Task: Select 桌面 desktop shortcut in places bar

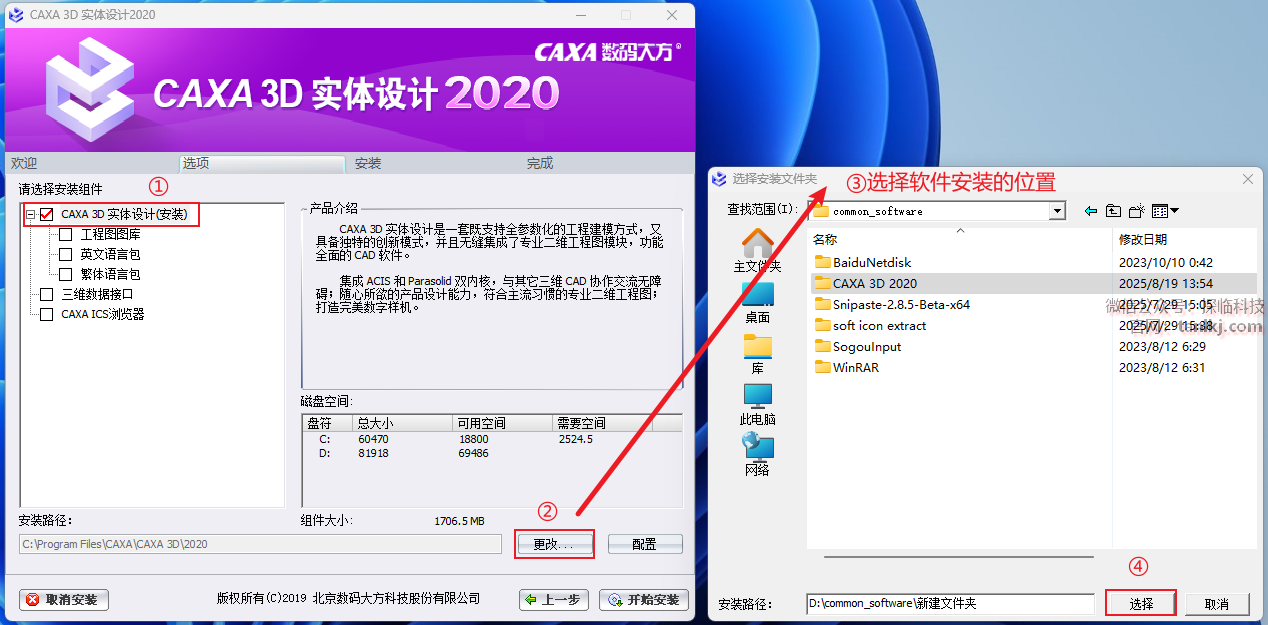Action: tap(757, 302)
